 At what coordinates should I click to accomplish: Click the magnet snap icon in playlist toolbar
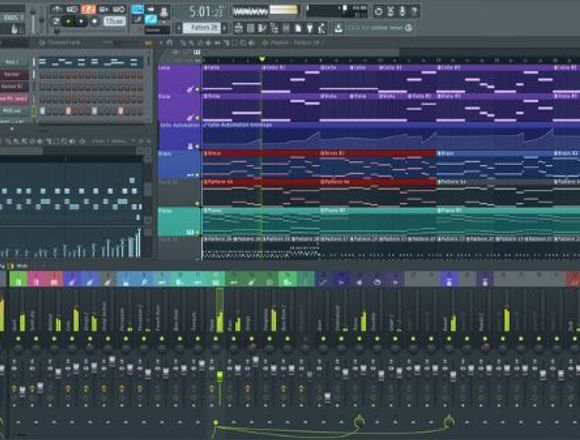pyautogui.click(x=169, y=43)
